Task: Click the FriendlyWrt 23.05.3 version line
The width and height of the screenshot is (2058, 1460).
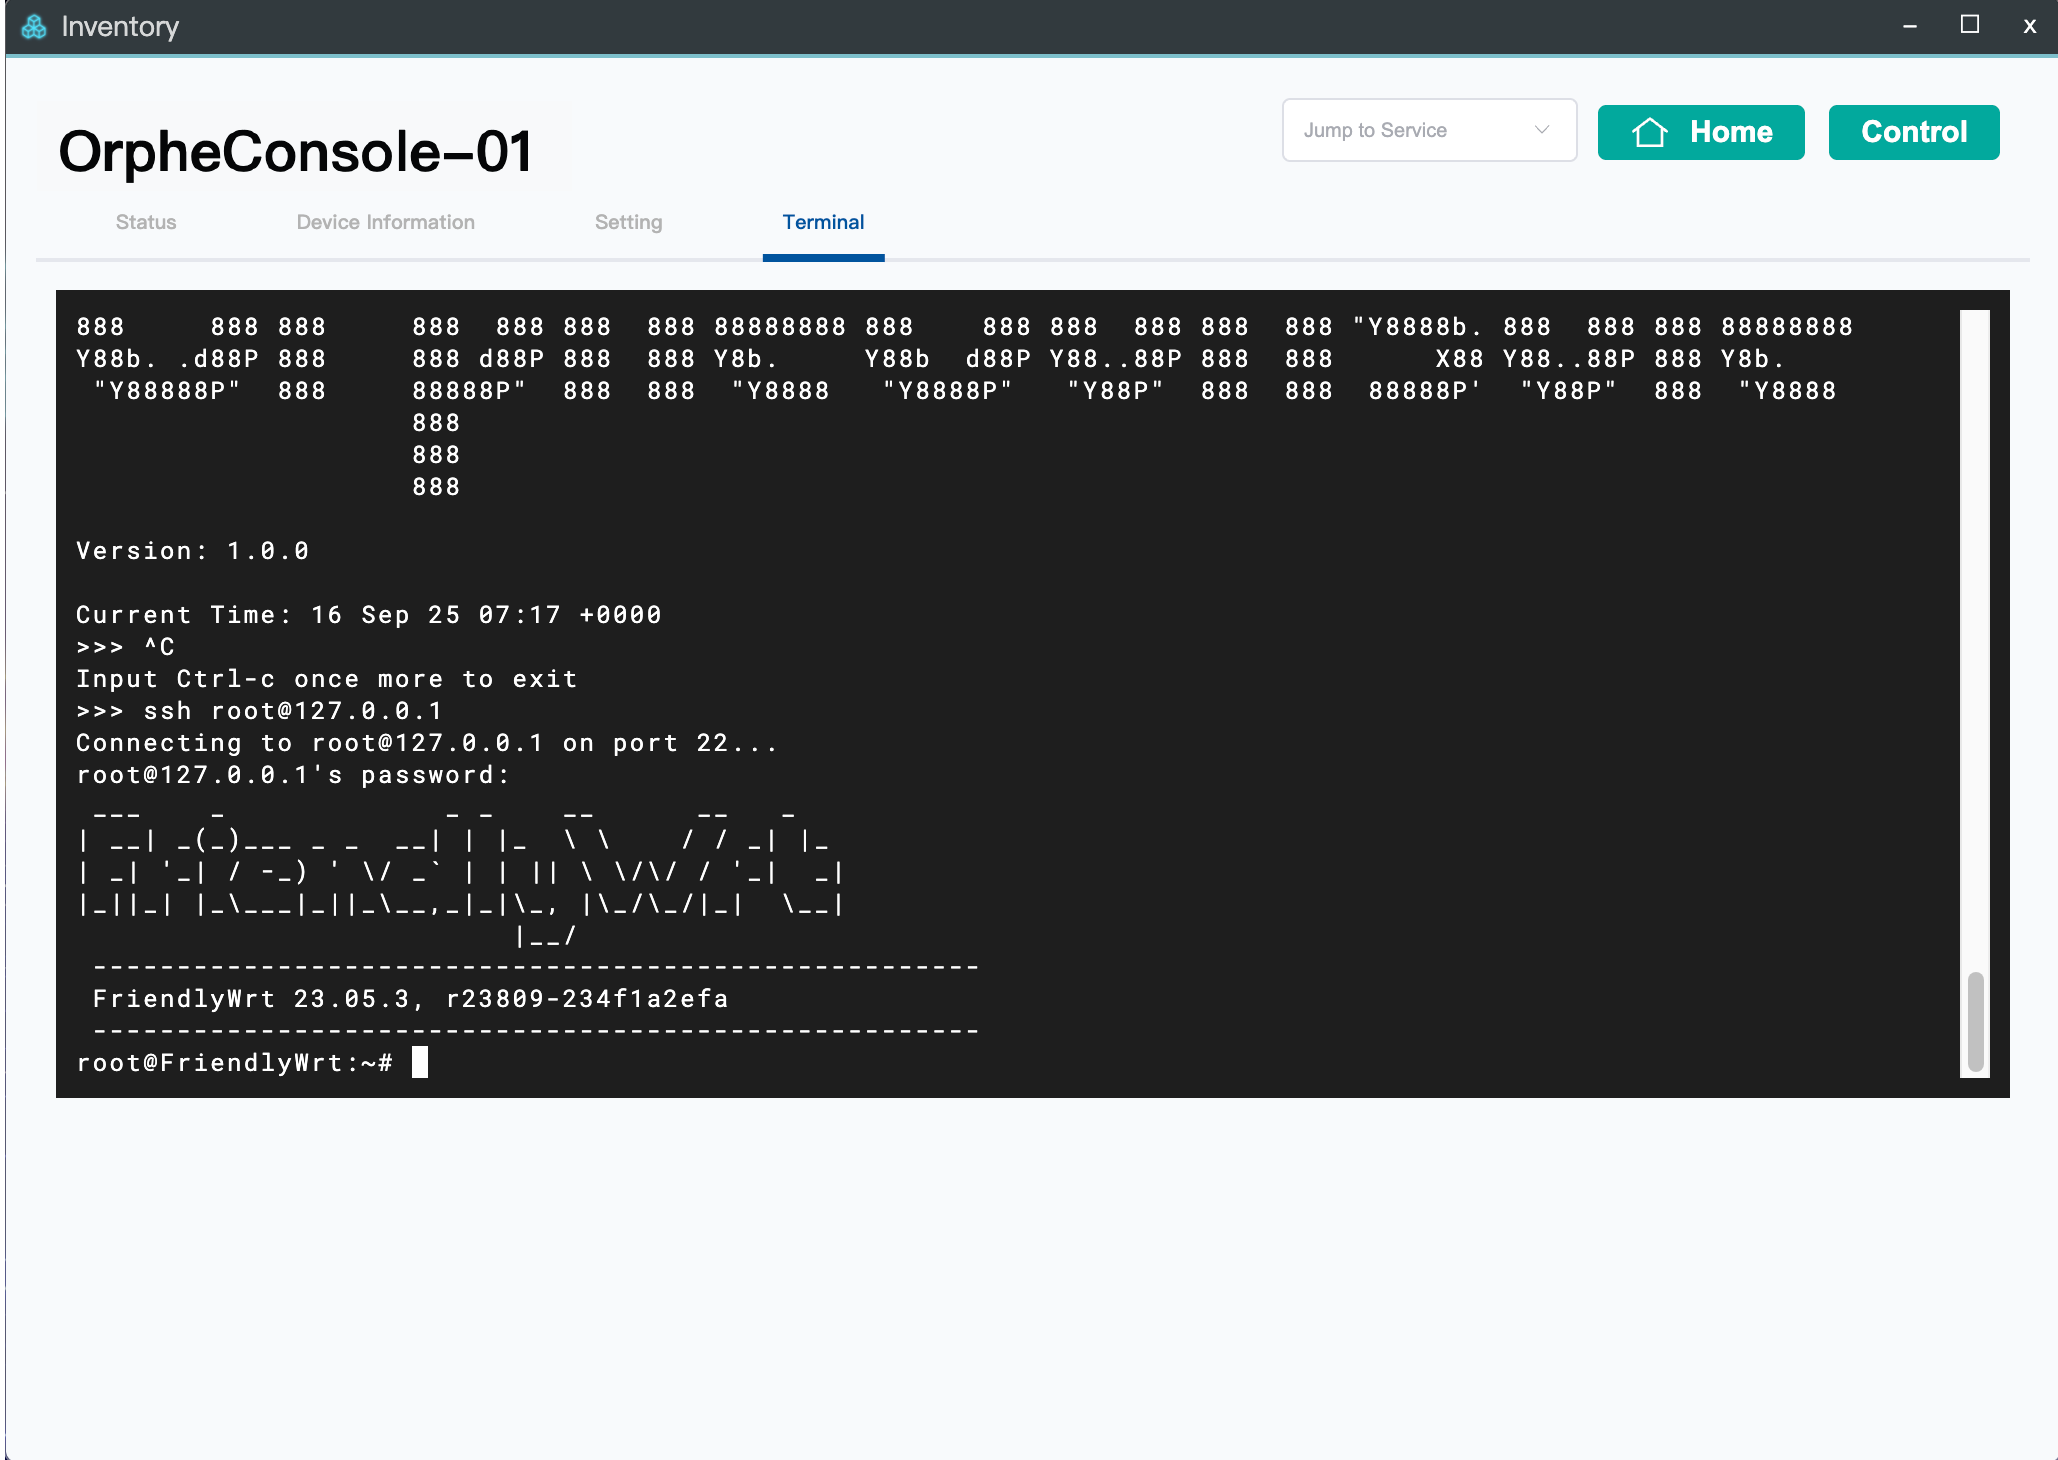Action: click(410, 998)
